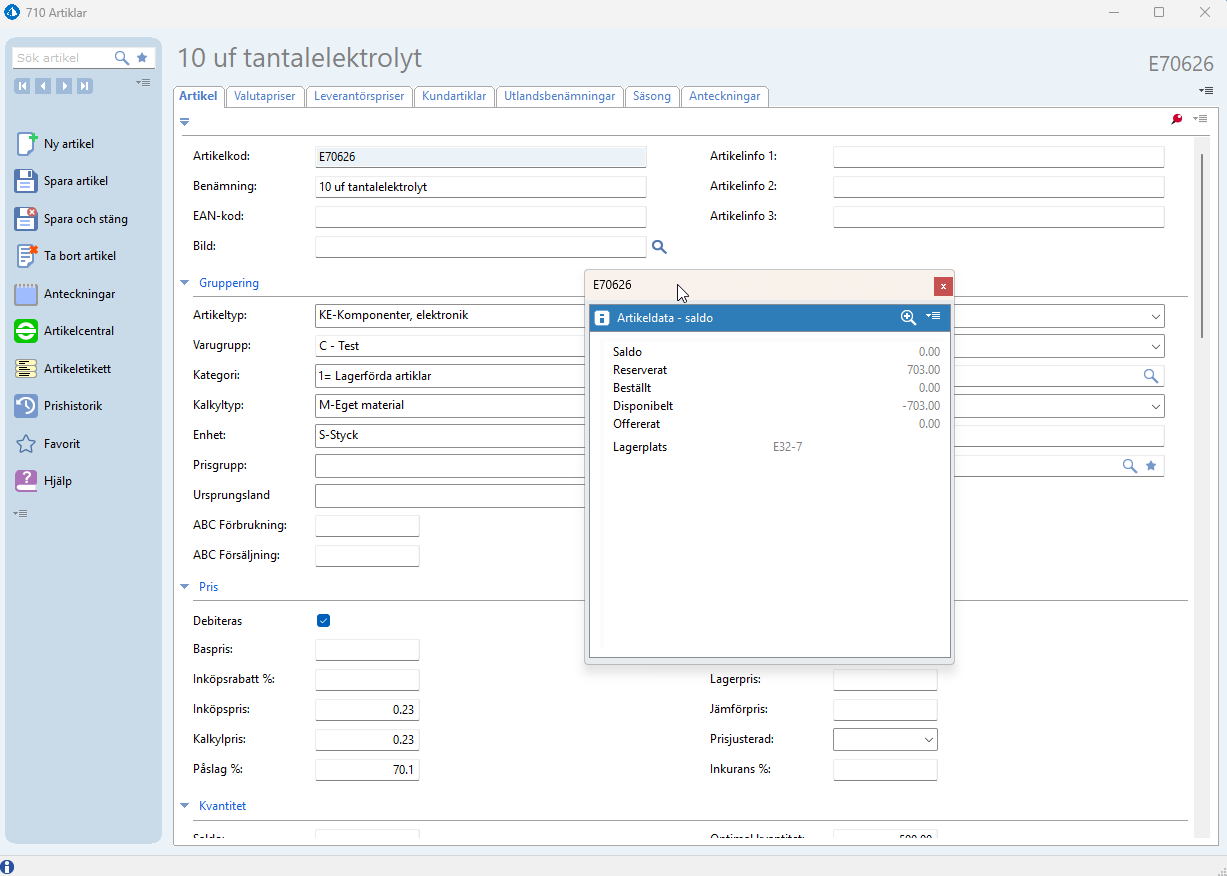Click the Artikeletikett label icon
Image resolution: width=1227 pixels, height=876 pixels.
(27, 369)
